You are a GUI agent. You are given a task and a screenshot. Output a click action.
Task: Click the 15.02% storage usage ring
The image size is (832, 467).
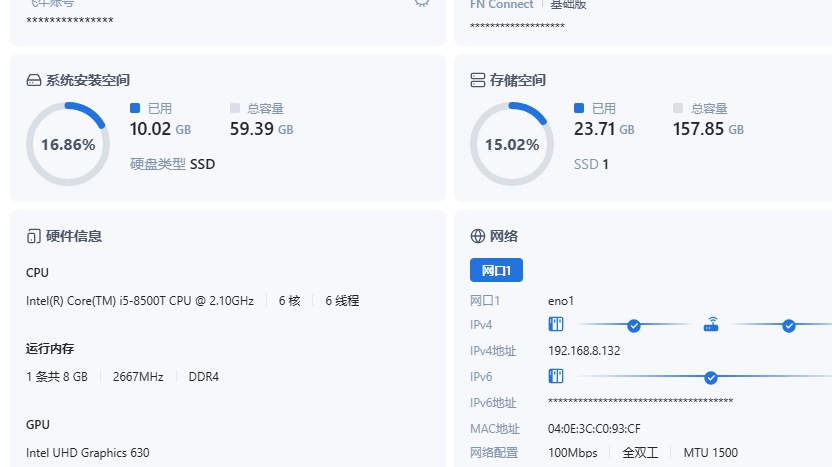click(512, 144)
